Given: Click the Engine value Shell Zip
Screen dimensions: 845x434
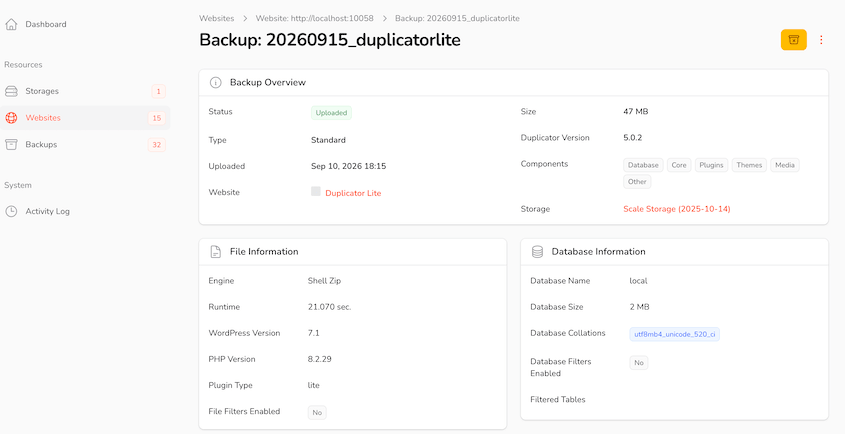Looking at the screenshot, I should click(x=324, y=281).
